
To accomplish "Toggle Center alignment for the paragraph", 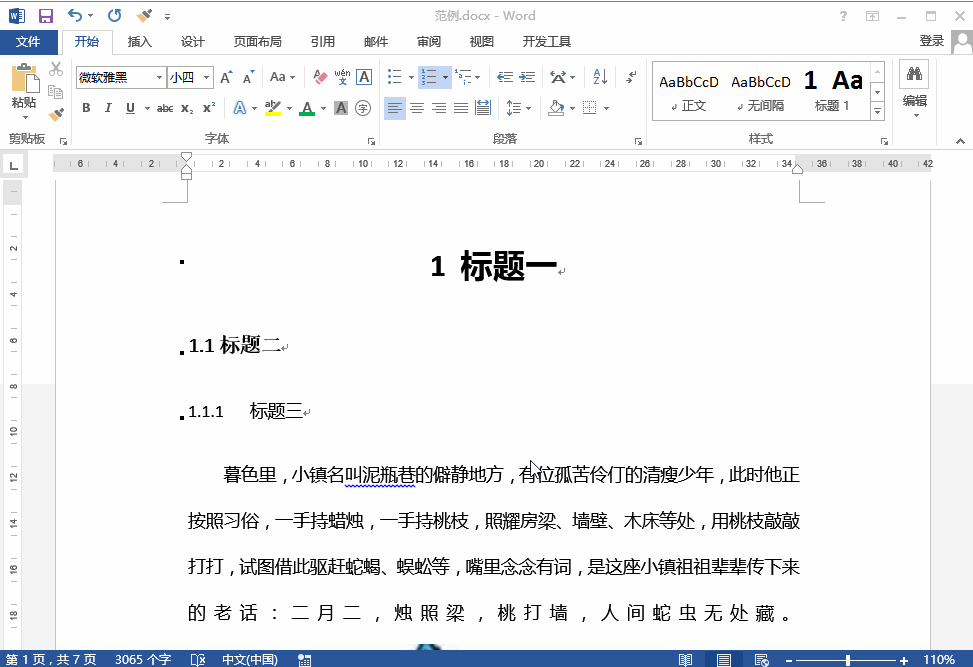I will coord(417,108).
